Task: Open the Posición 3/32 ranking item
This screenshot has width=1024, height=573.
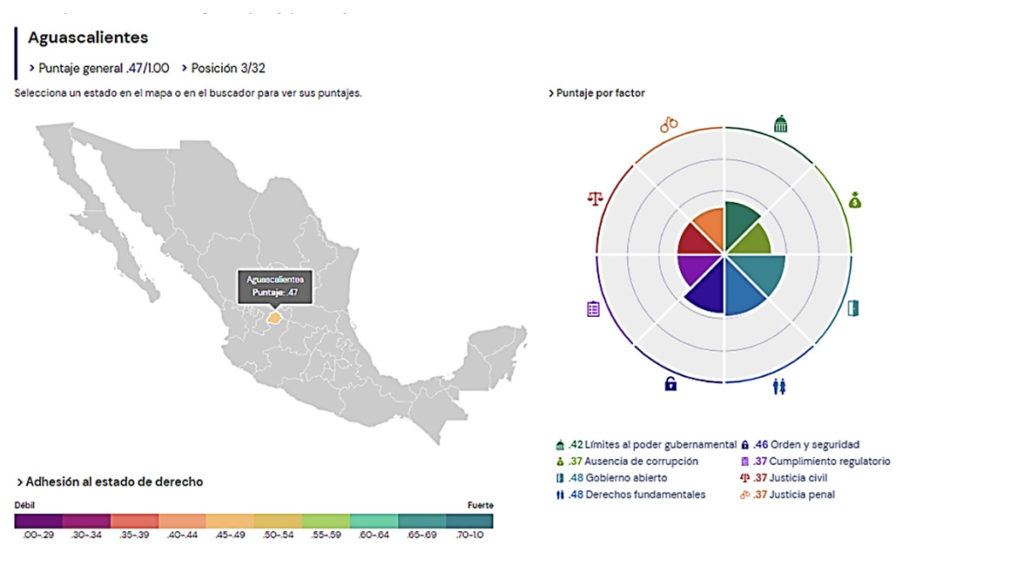Action: 222,68
